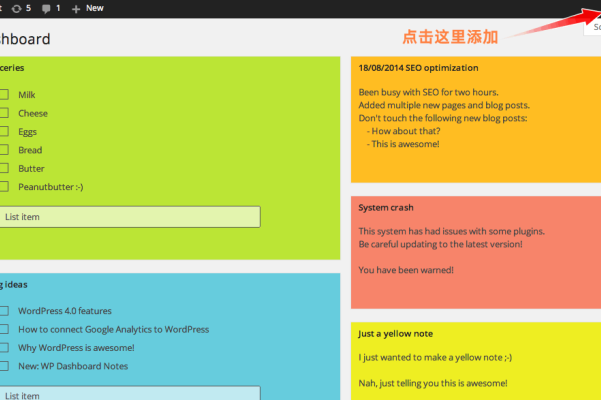Click the '- This is awesome!' line
Viewport: 601px width, 400px height.
(403, 144)
